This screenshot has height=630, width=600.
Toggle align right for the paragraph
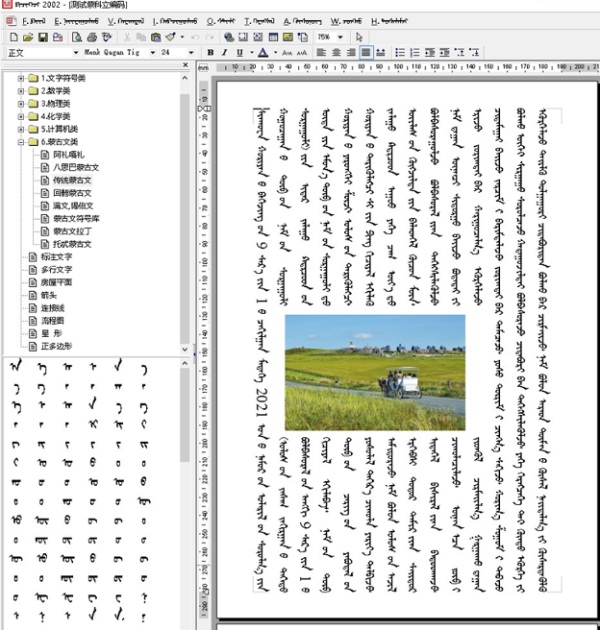(351, 53)
